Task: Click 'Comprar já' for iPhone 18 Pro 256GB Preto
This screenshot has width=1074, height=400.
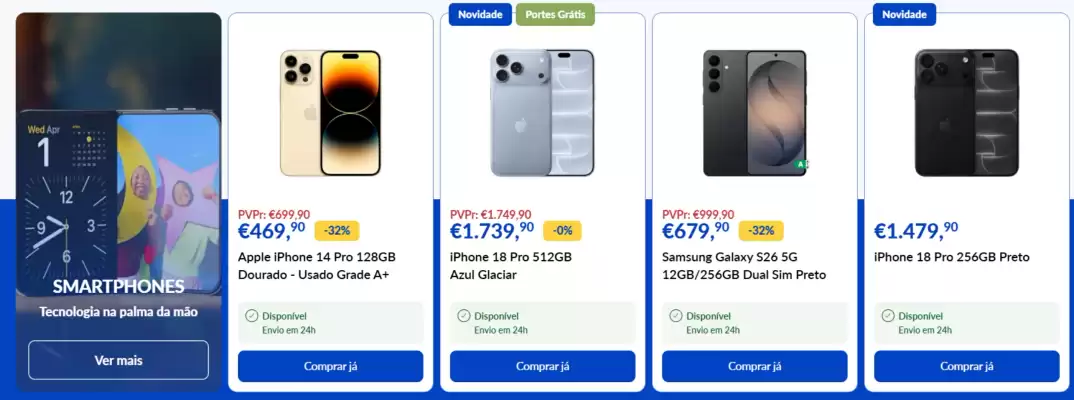Action: pos(966,366)
